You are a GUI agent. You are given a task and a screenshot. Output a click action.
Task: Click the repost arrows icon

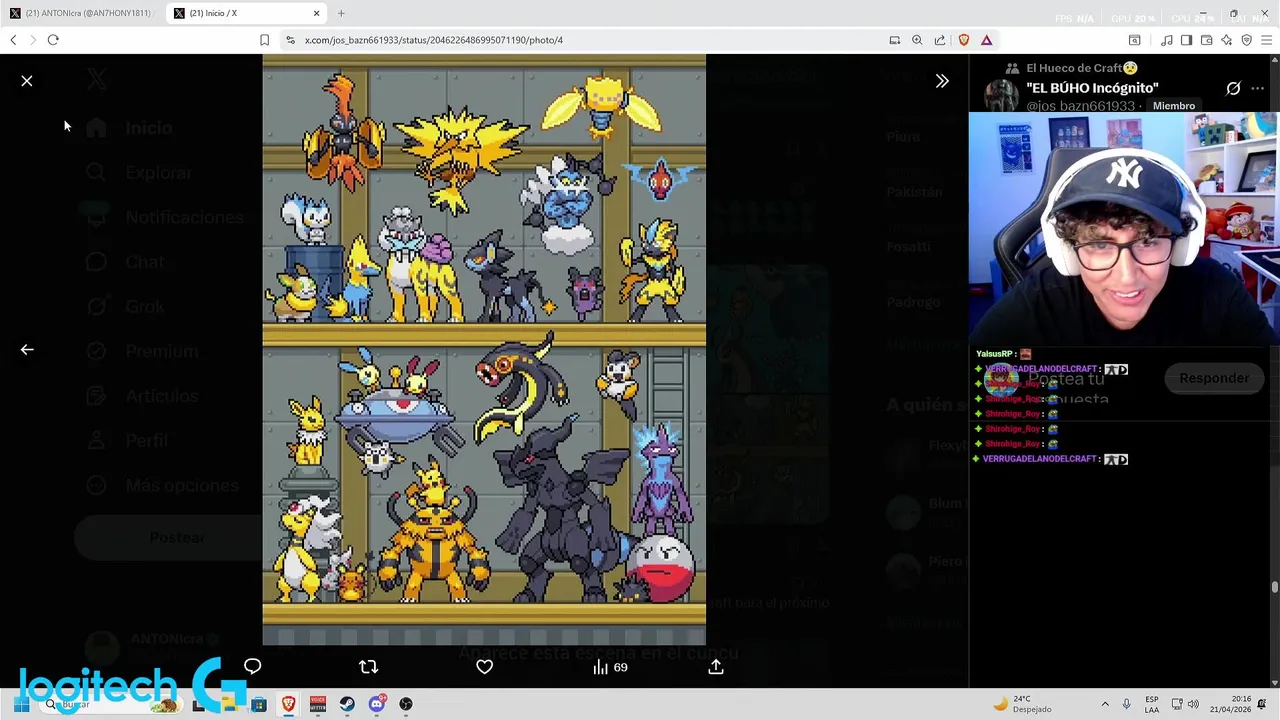[x=368, y=667]
